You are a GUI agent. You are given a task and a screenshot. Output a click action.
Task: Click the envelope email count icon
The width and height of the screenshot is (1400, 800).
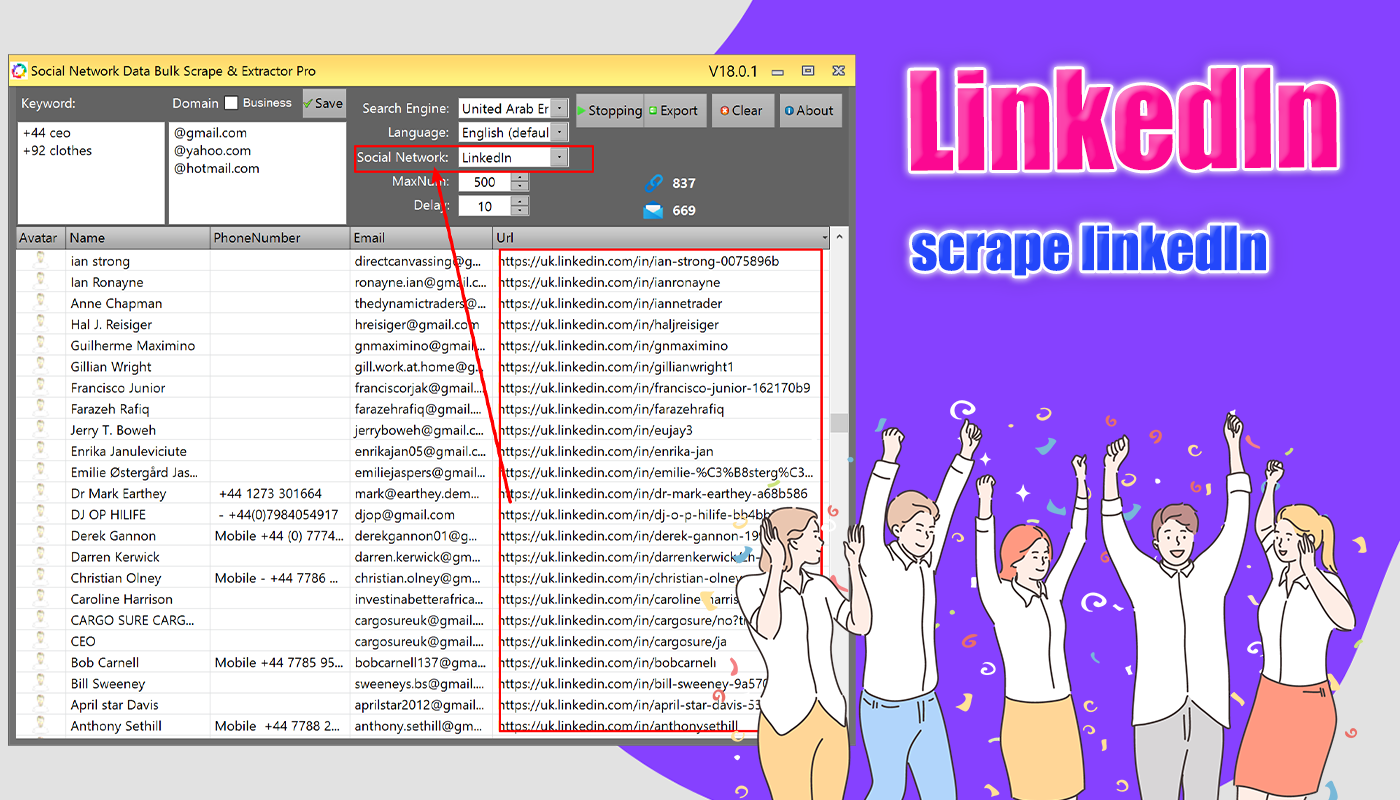pyautogui.click(x=654, y=210)
